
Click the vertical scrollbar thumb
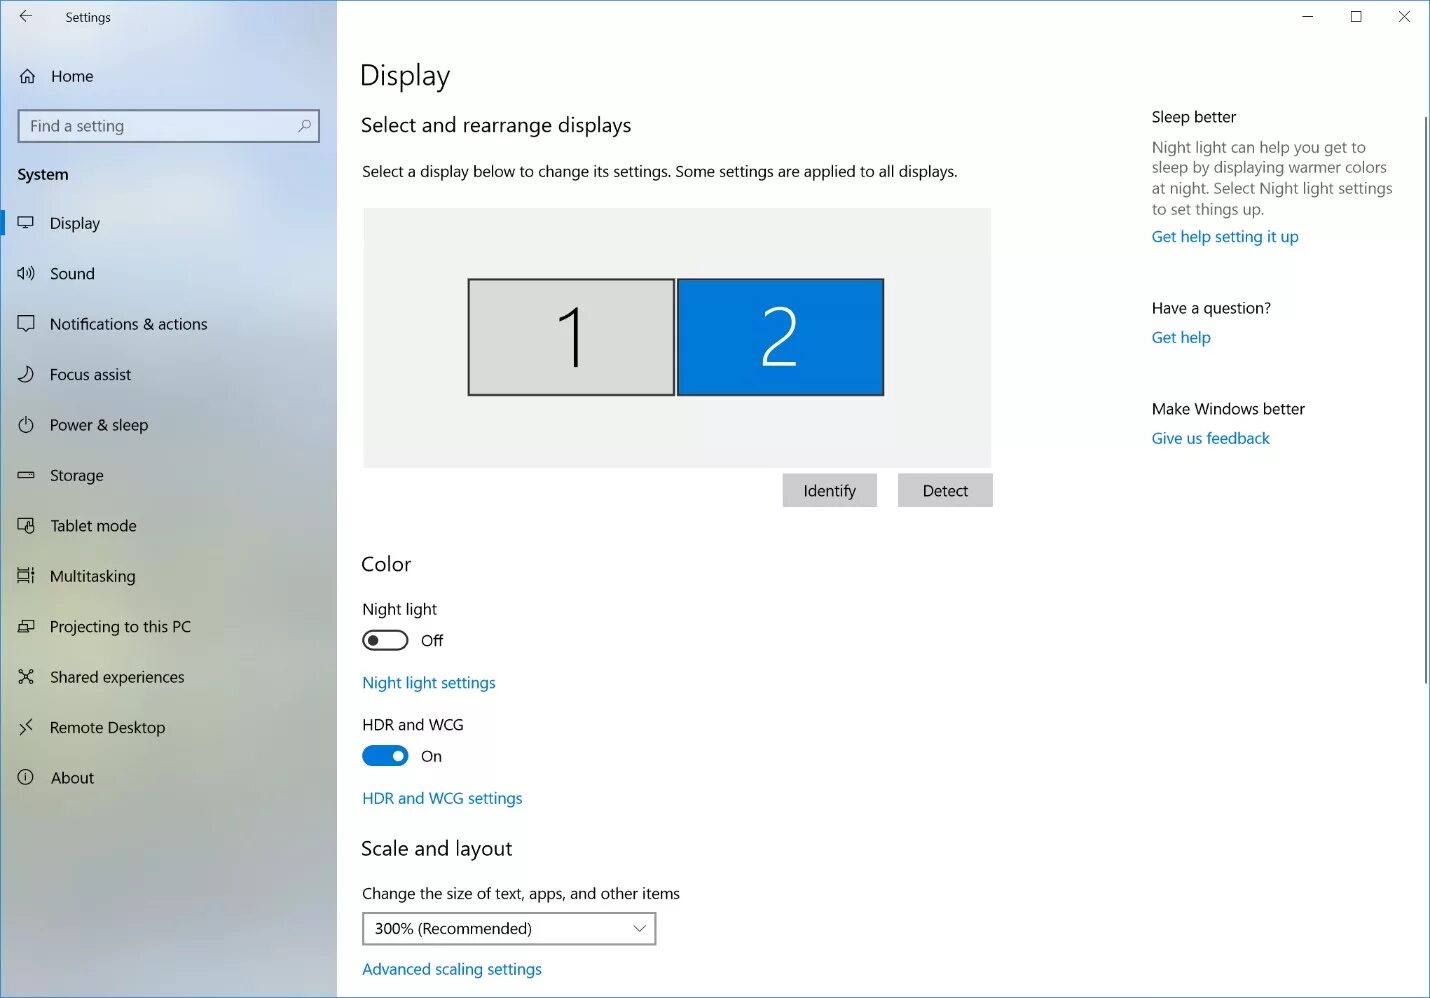[x=1426, y=400]
